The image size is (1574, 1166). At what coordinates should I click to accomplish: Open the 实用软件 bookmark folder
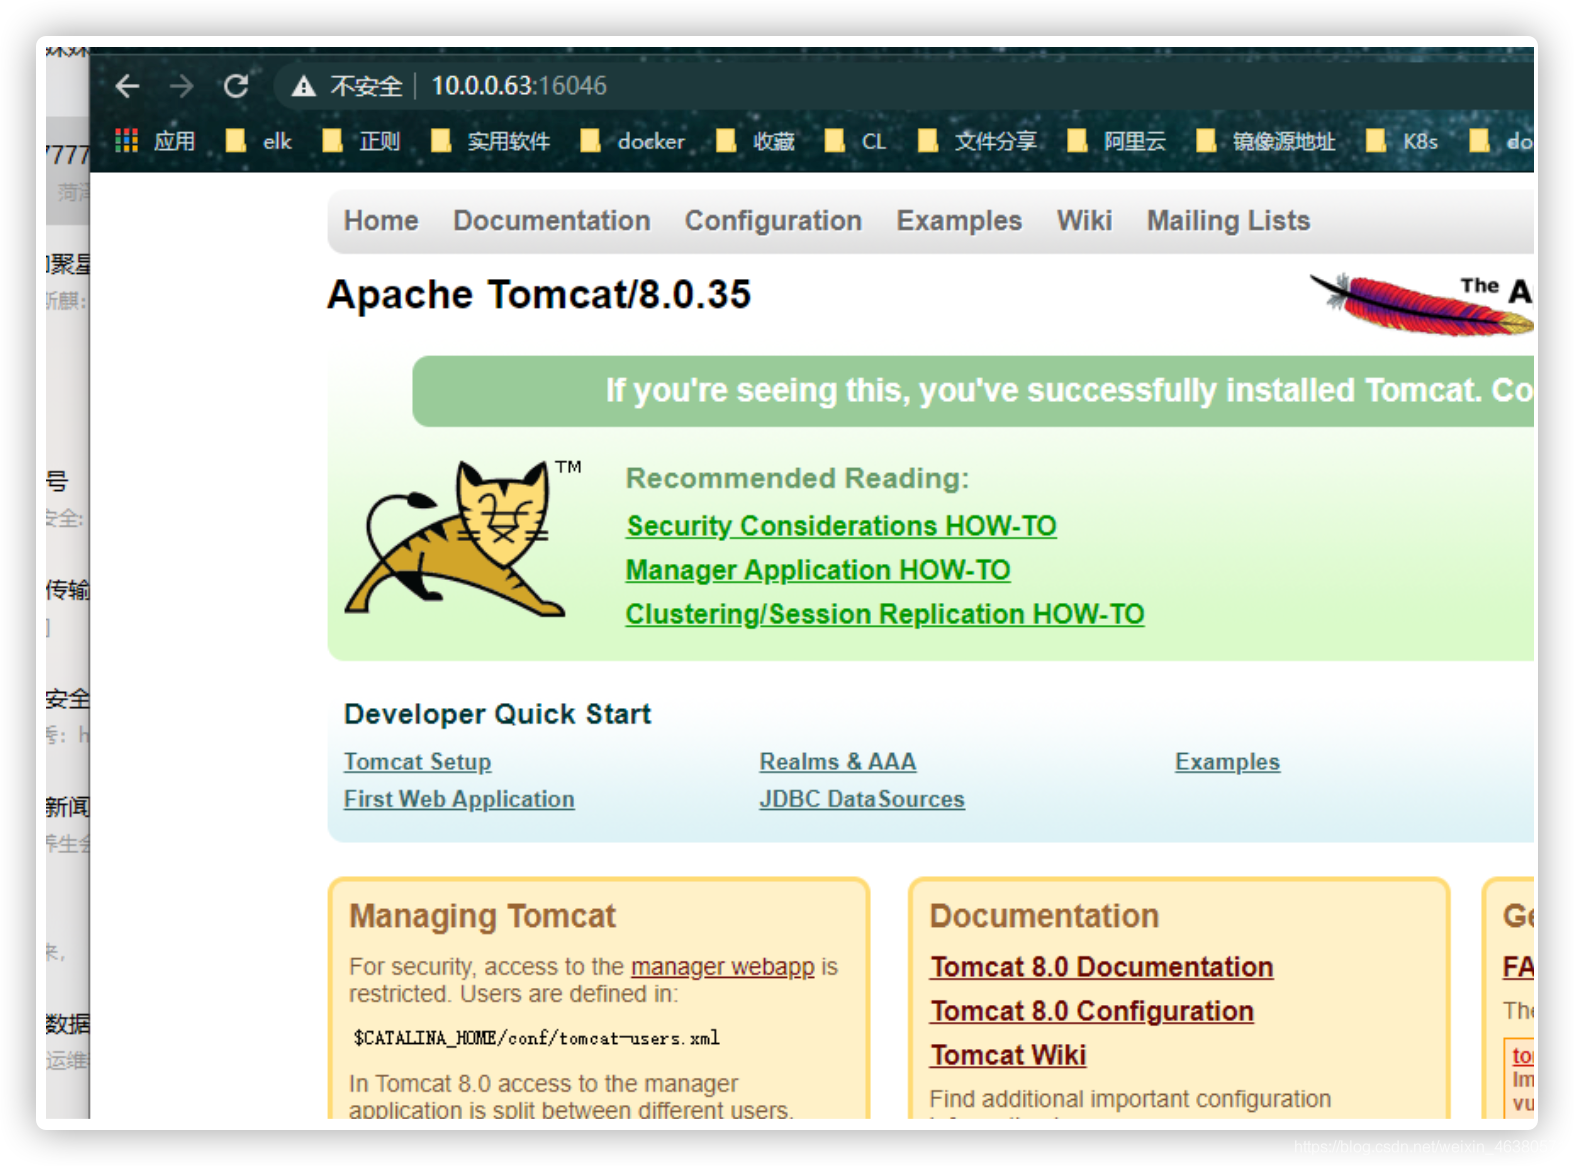click(x=490, y=141)
